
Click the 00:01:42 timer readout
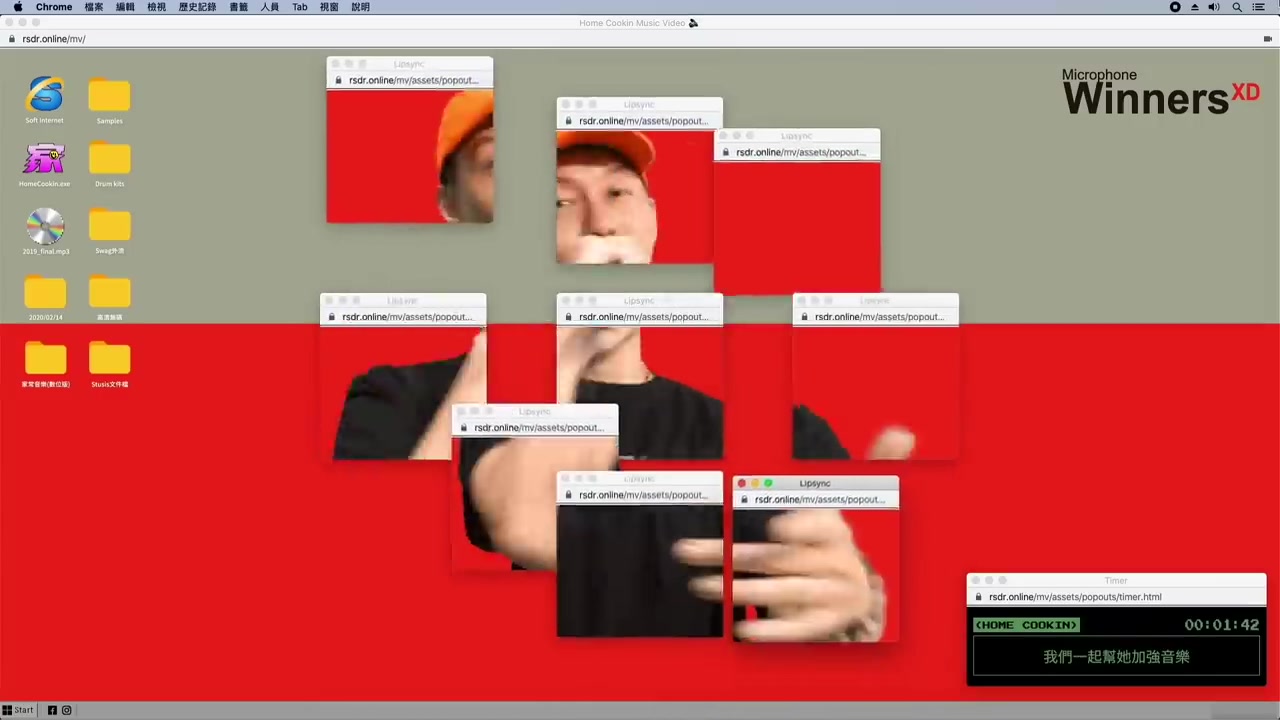click(x=1221, y=625)
